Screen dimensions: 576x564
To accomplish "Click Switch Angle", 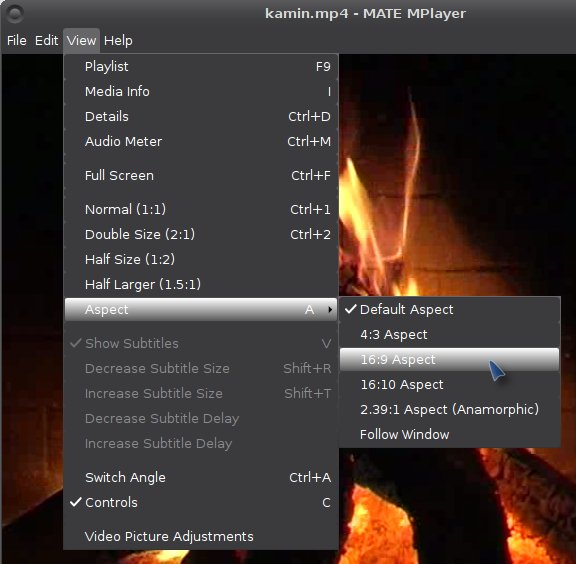I will (x=201, y=478).
